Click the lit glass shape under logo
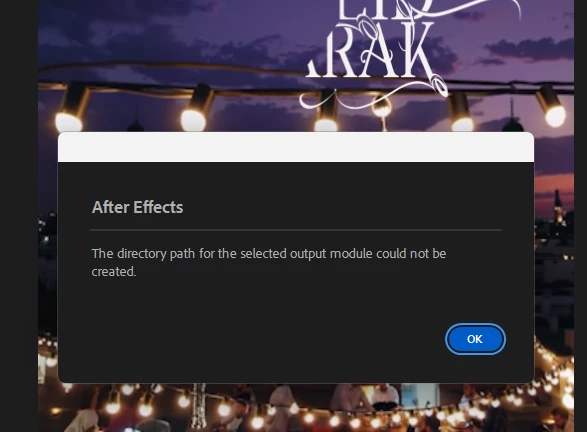The image size is (587, 432). click(x=381, y=109)
